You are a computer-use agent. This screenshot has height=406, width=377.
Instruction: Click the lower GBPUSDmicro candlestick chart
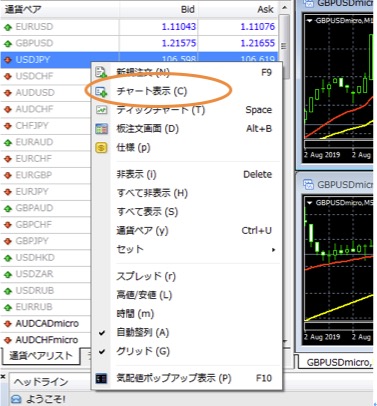click(339, 271)
